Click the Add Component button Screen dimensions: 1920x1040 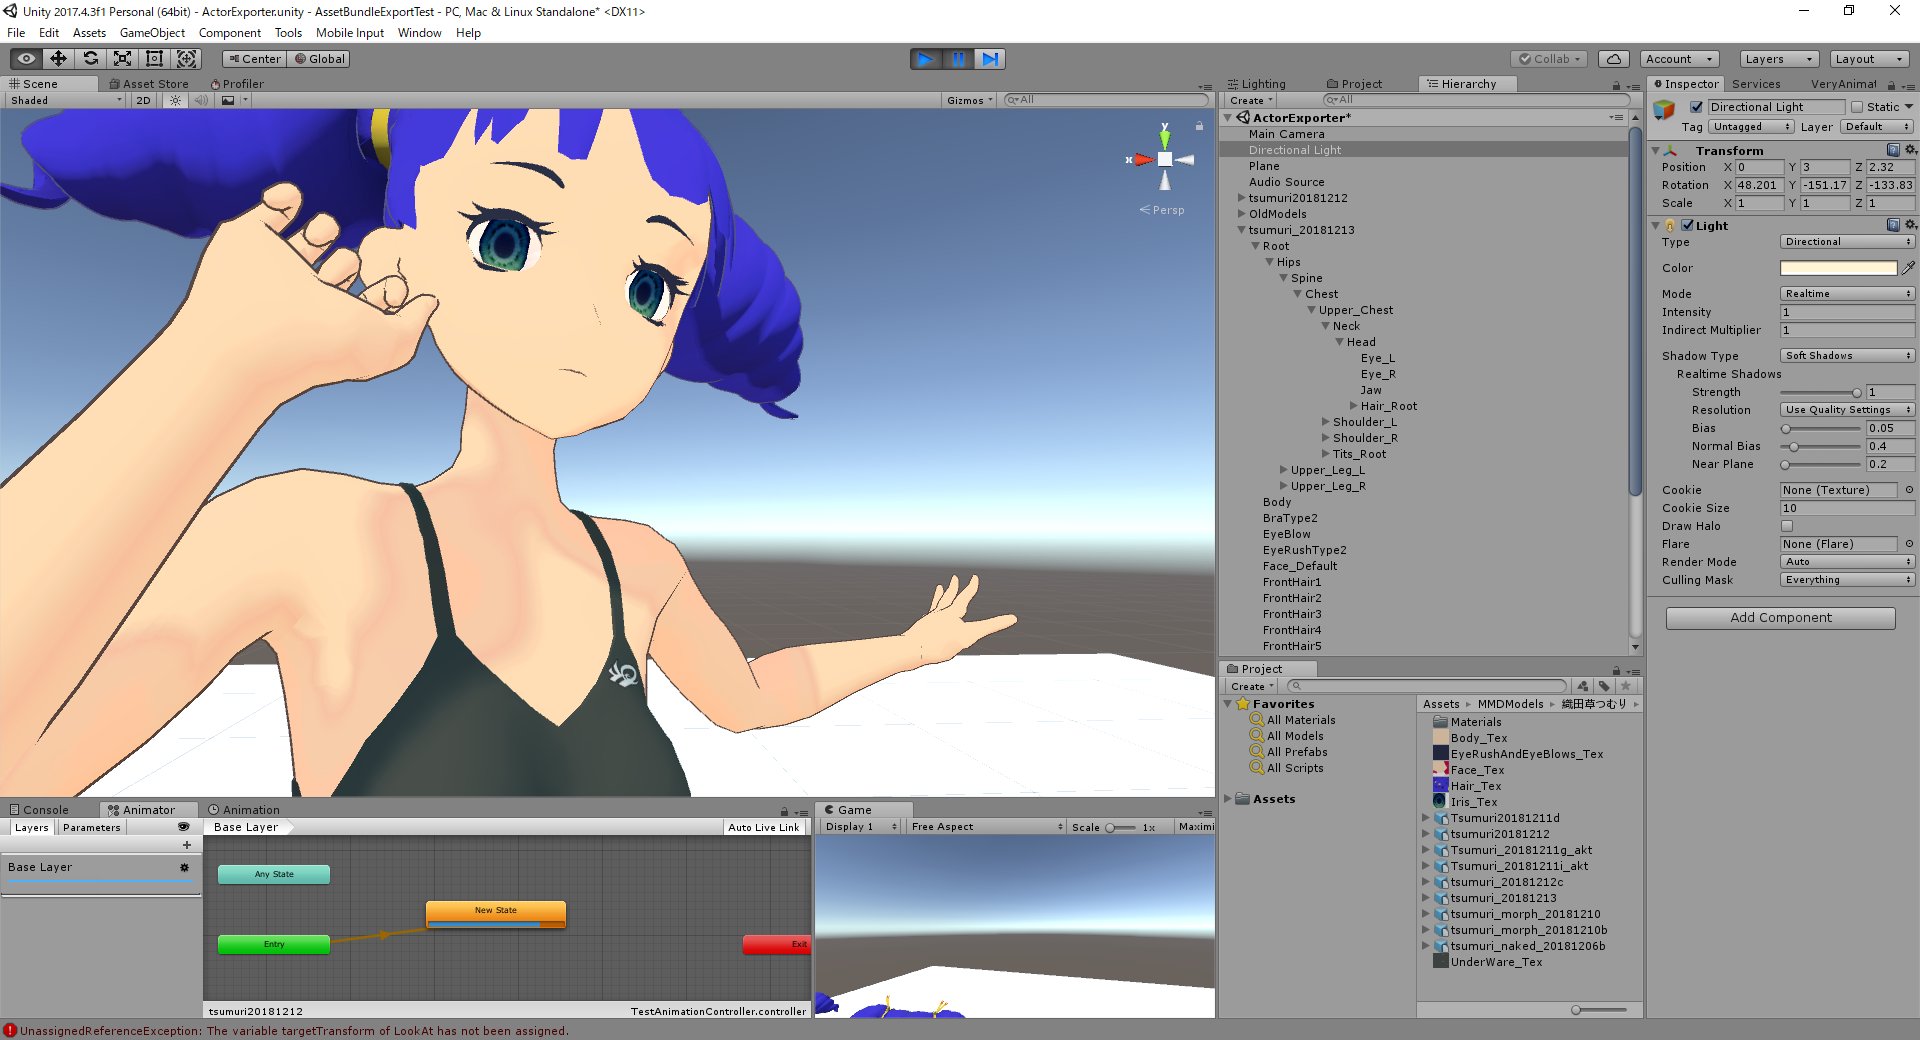click(1780, 618)
